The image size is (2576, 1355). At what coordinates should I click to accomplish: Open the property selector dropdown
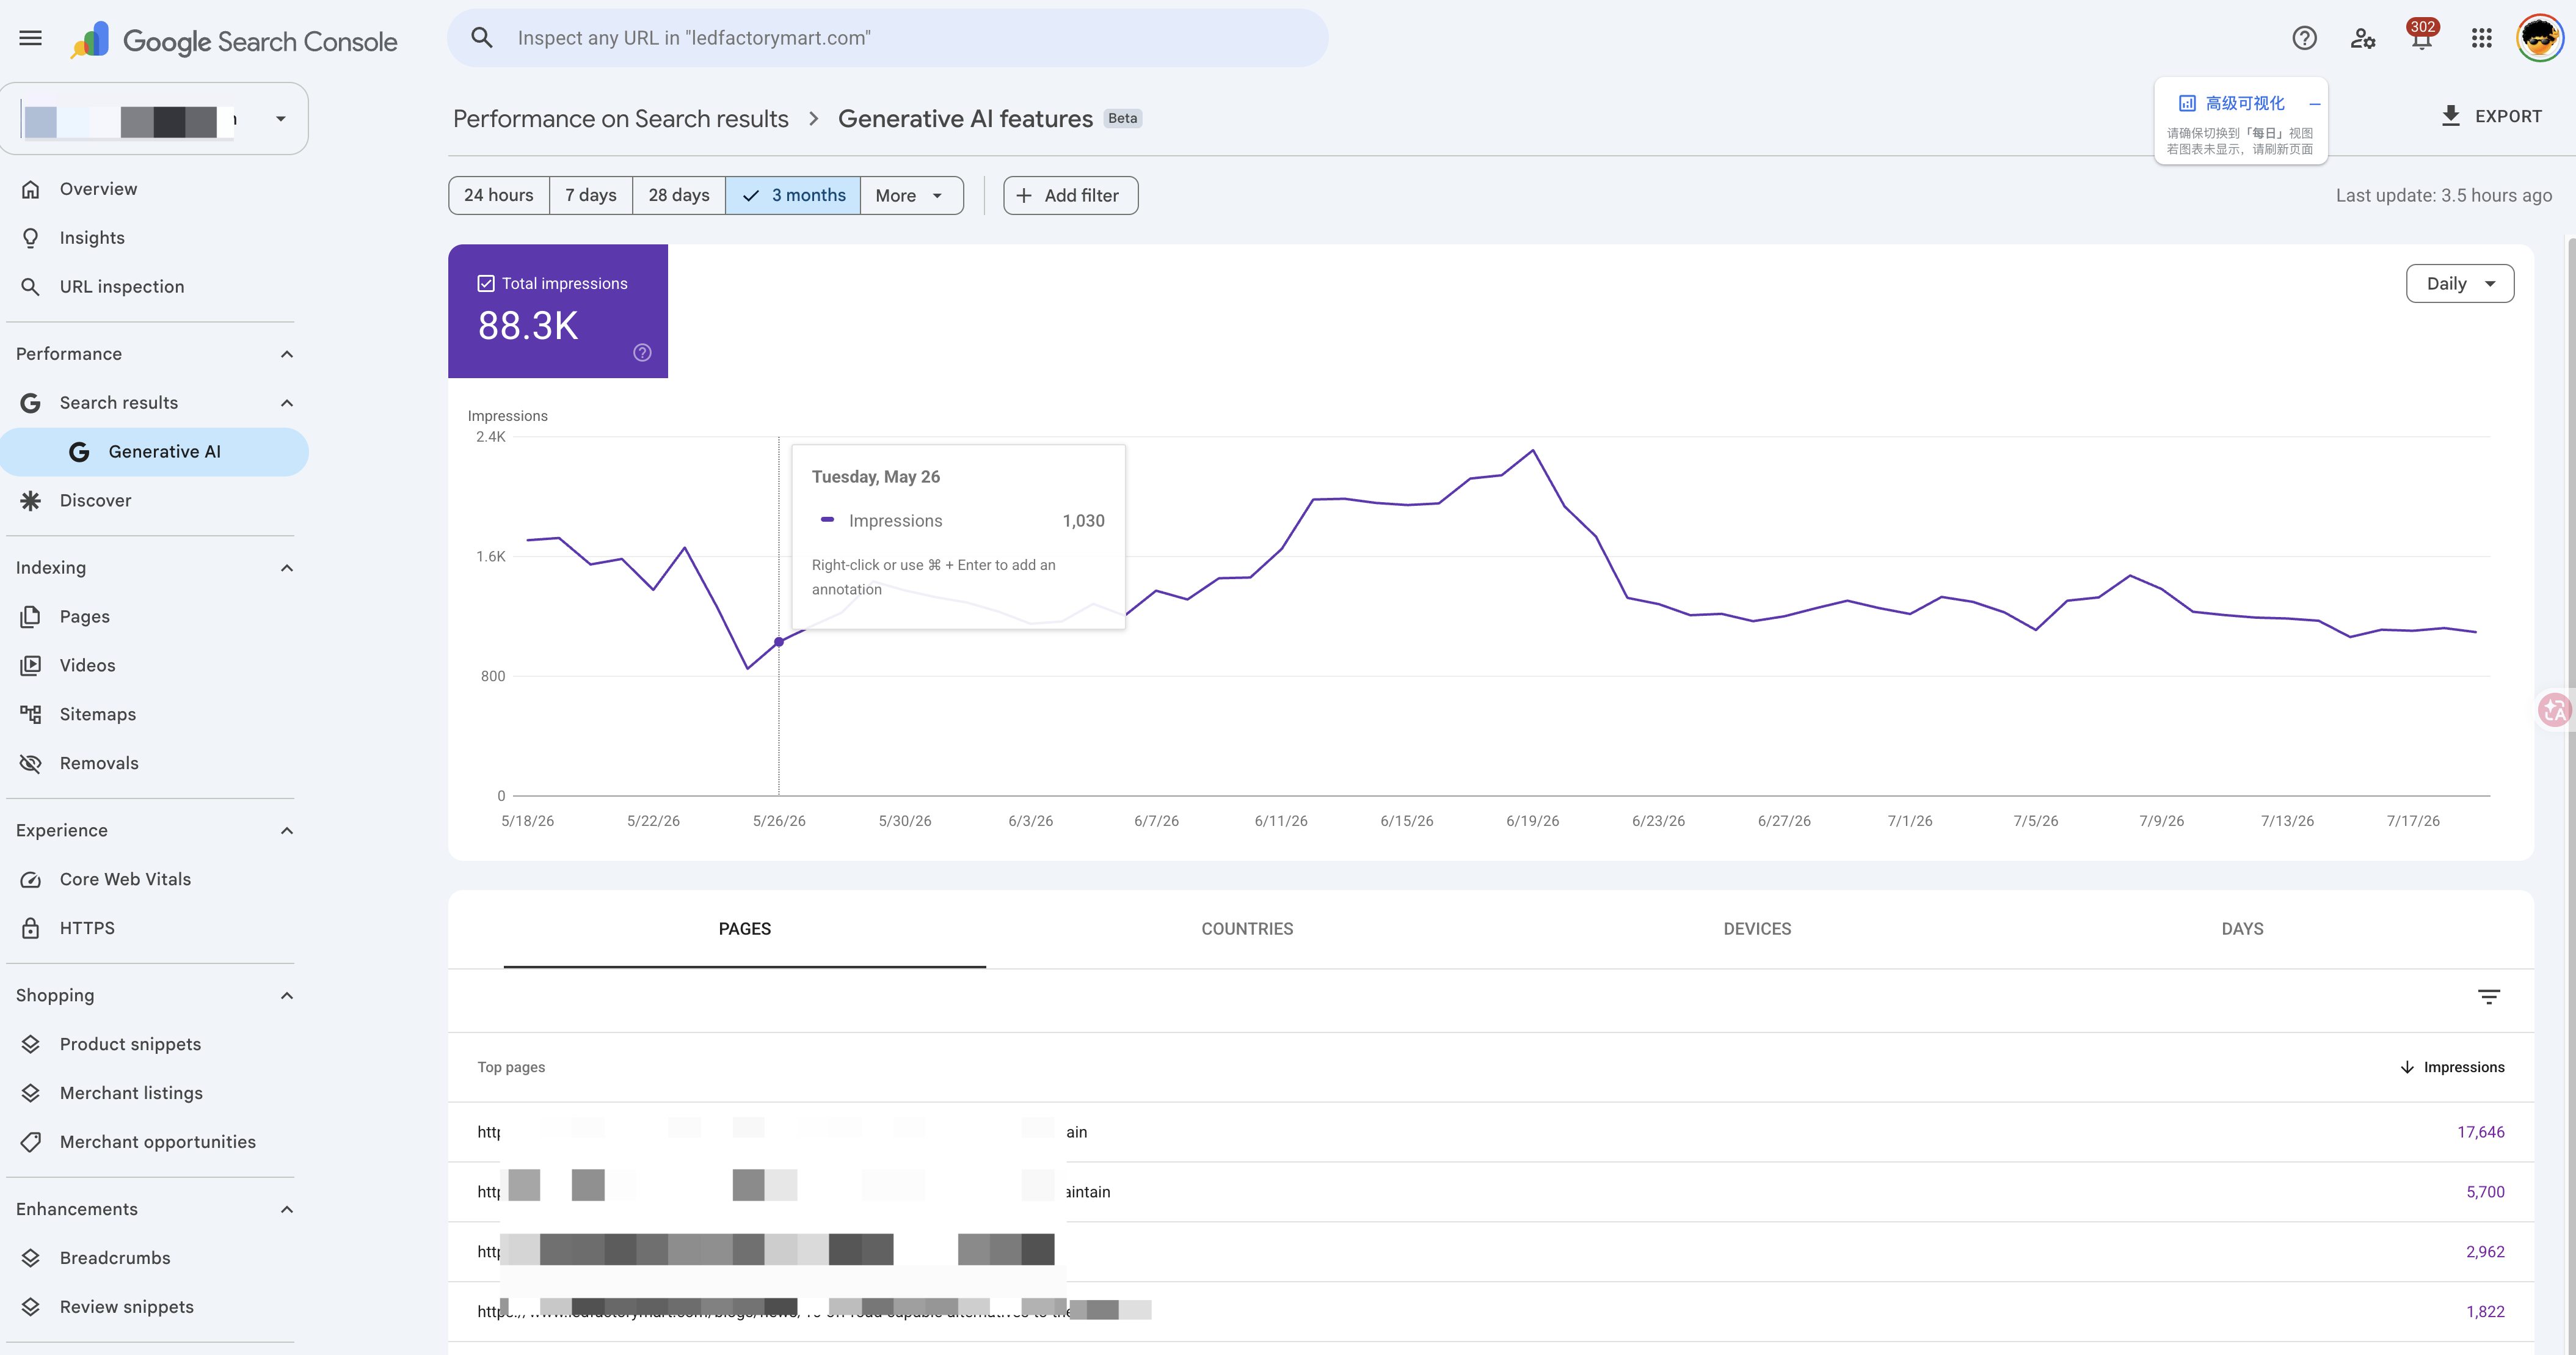click(x=154, y=119)
